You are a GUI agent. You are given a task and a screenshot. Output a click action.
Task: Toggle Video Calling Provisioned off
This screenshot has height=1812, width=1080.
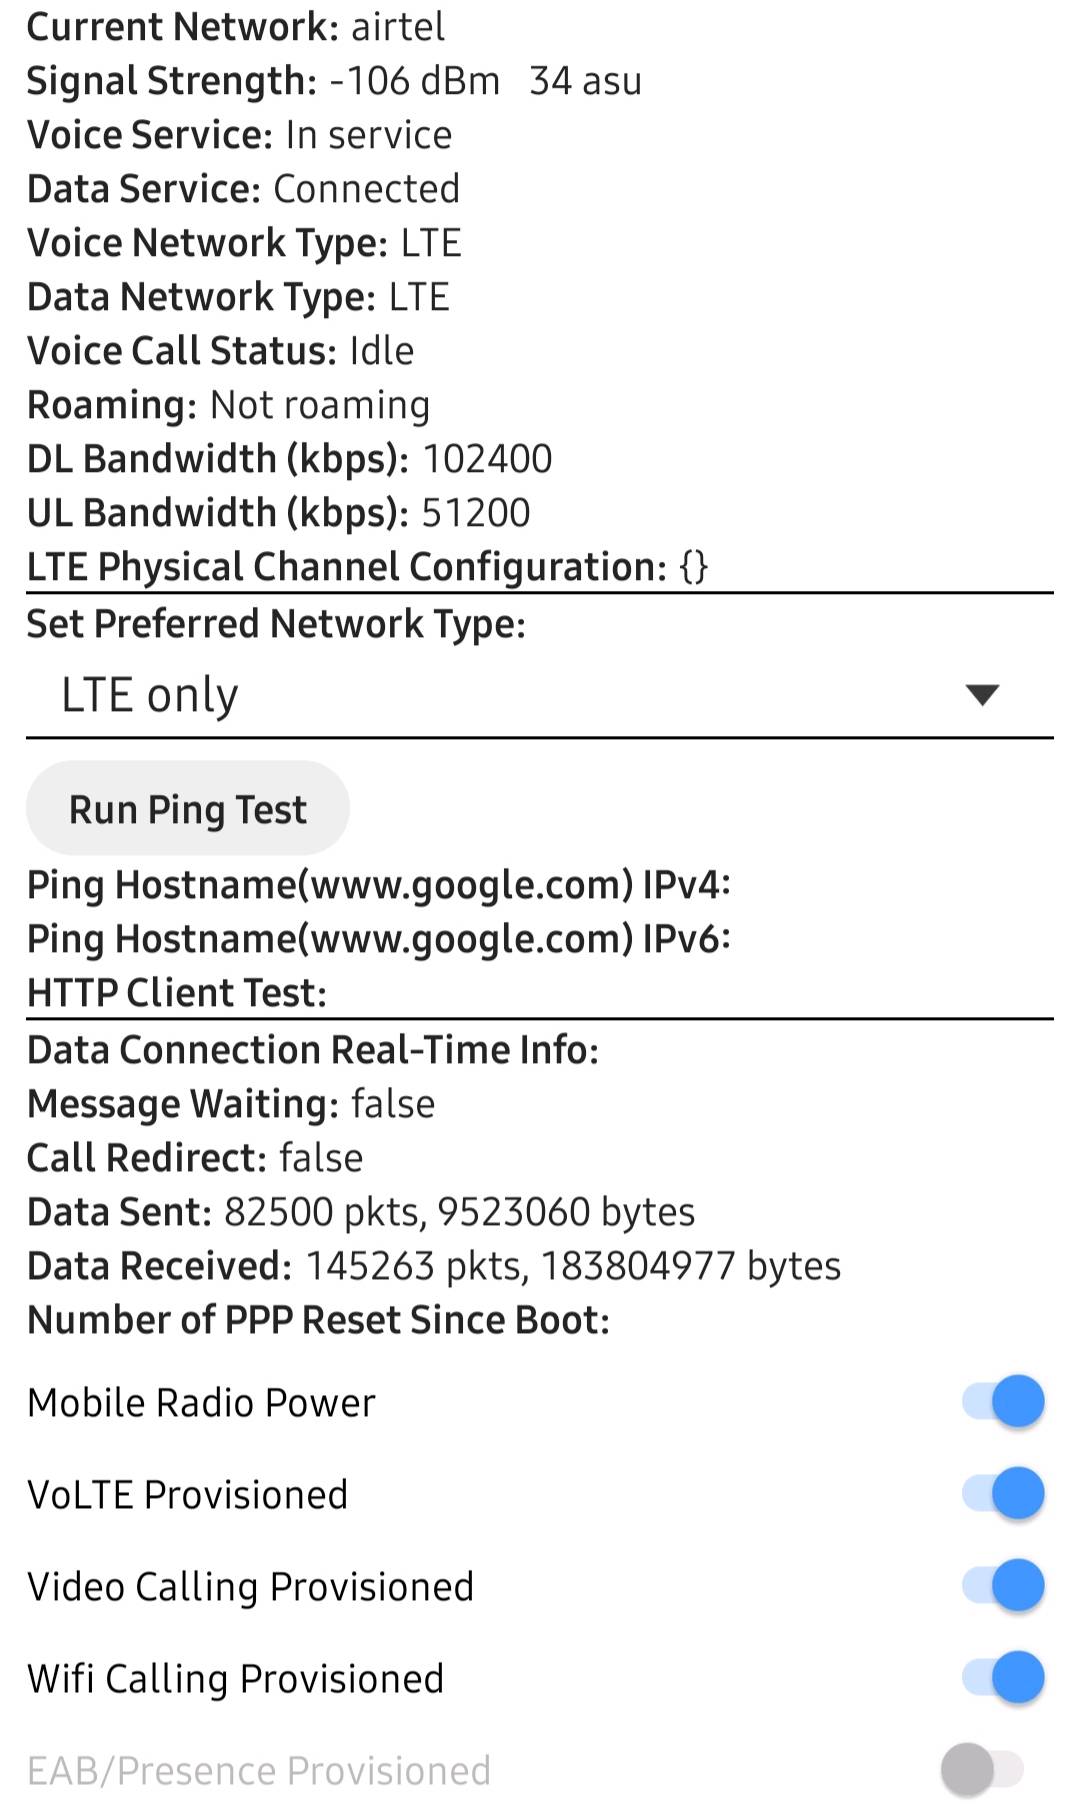1003,1586
